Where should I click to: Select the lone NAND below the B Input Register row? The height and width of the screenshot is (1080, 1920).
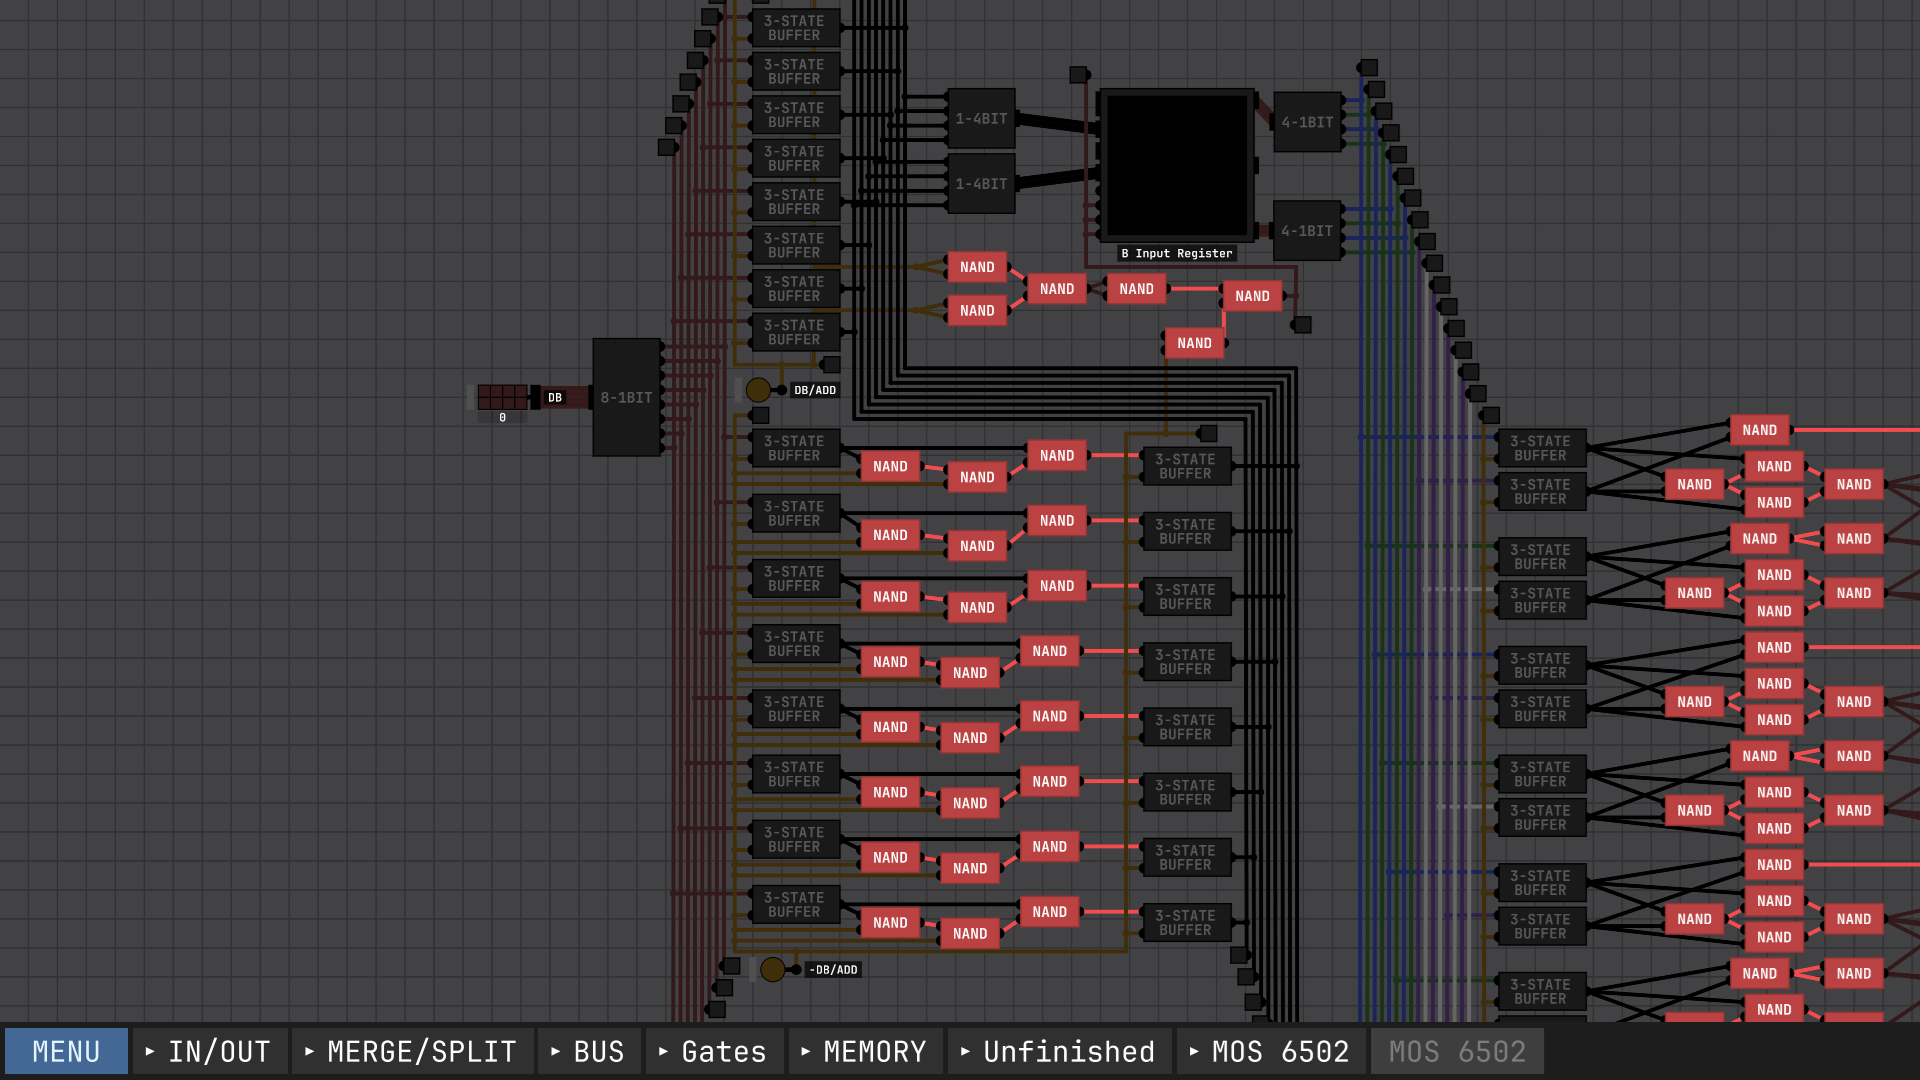[x=1194, y=343]
